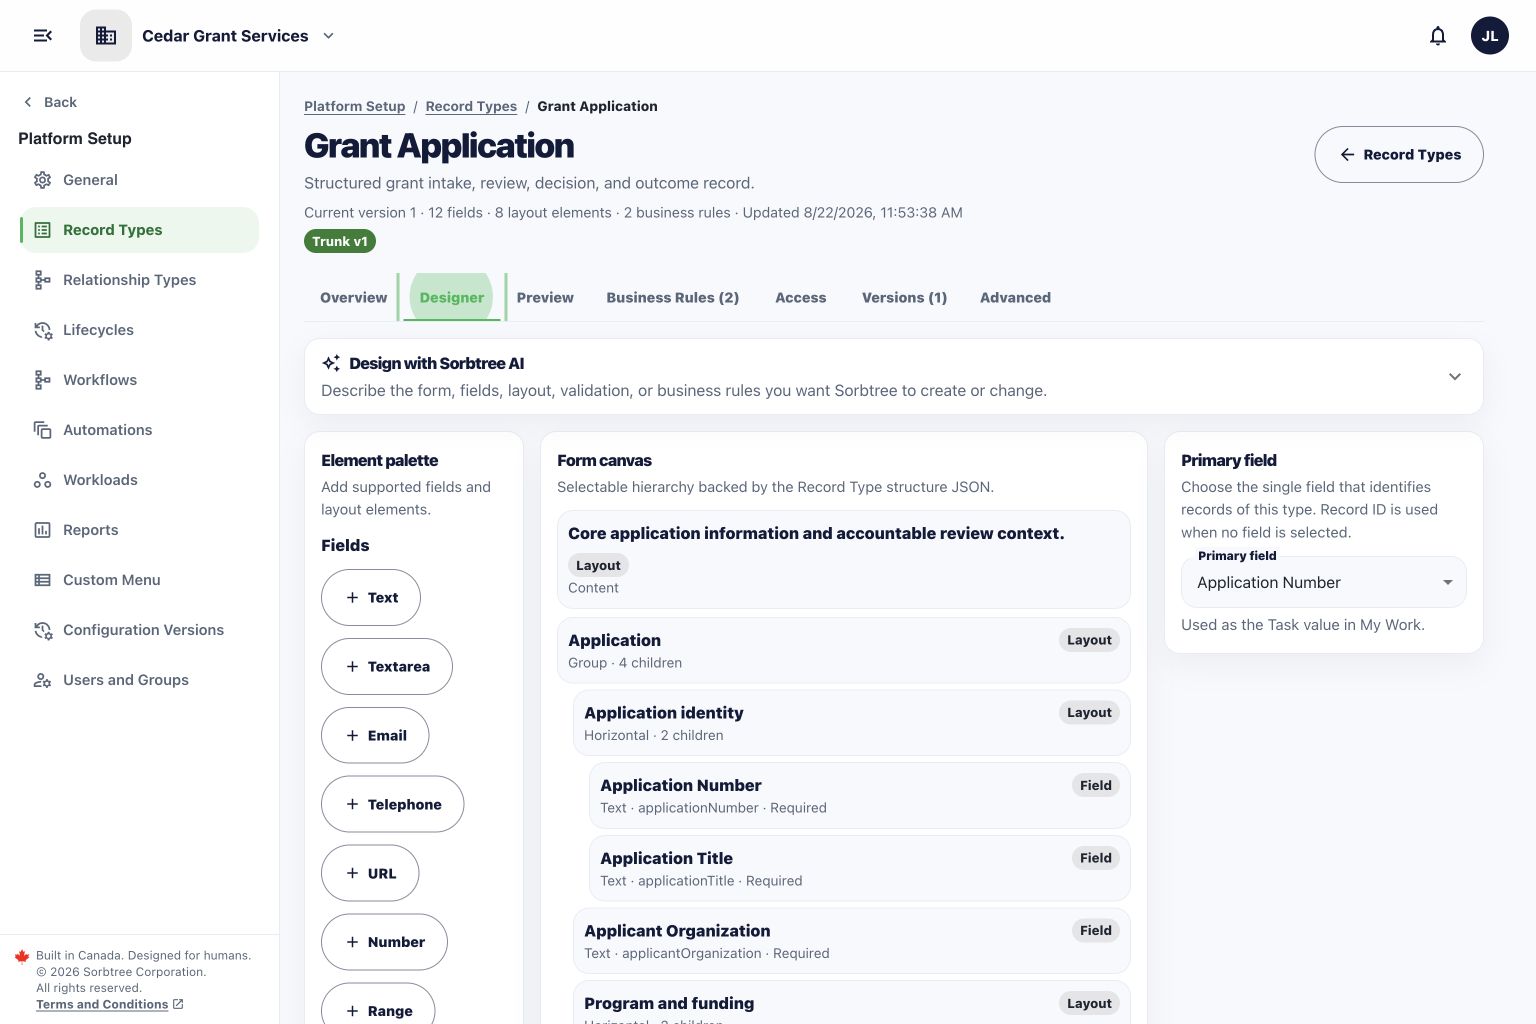Open the Business Rules (2) tab
Image resolution: width=1536 pixels, height=1024 pixels.
(673, 297)
